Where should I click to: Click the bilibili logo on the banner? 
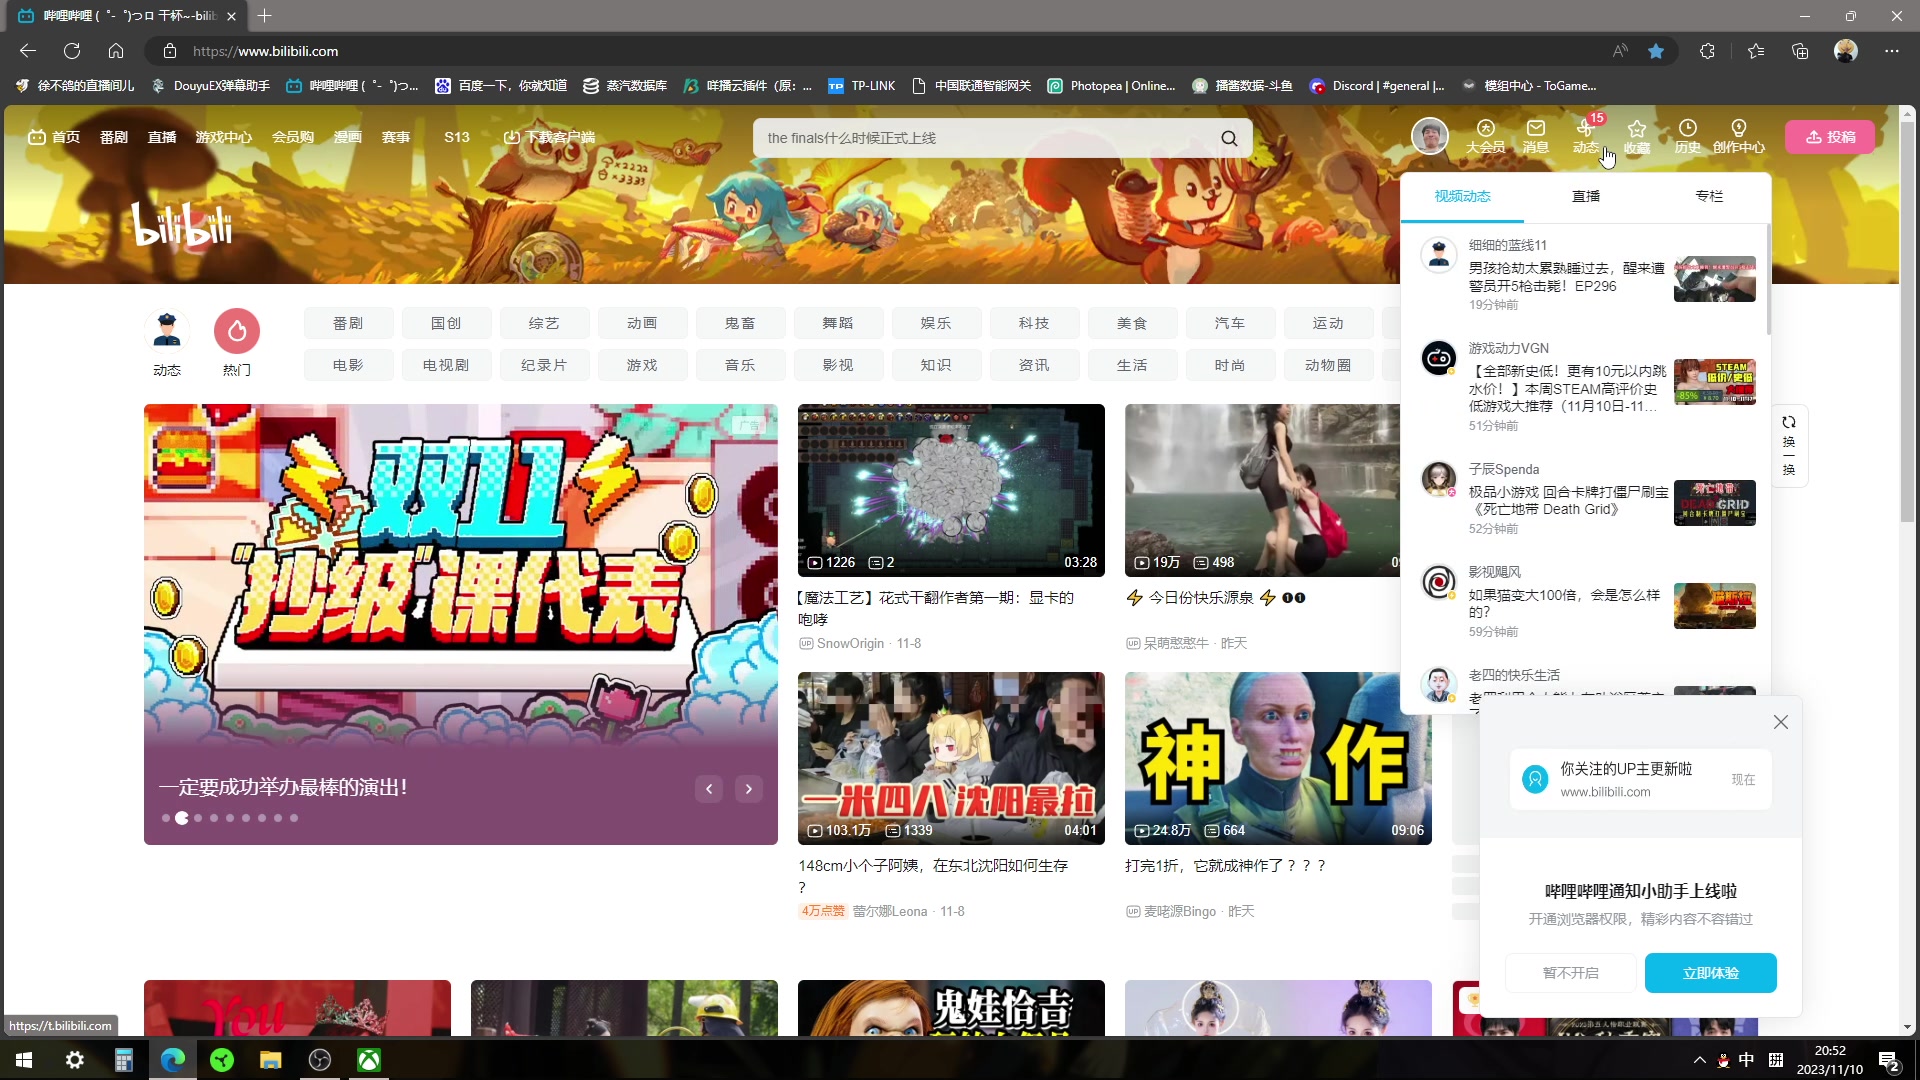(183, 224)
